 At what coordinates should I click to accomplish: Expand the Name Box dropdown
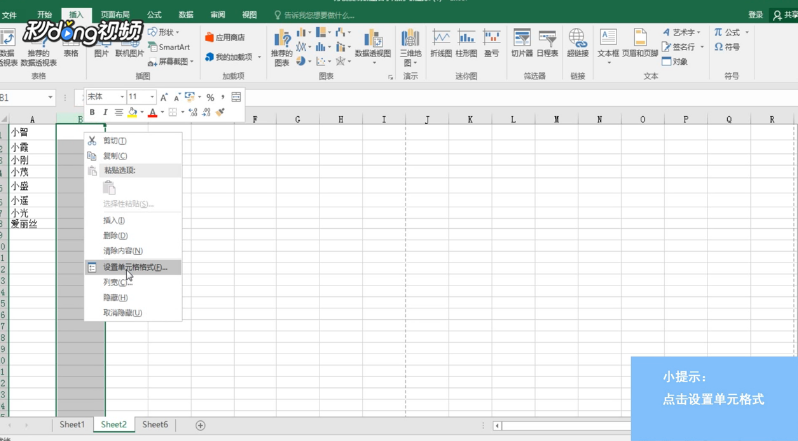coord(50,97)
